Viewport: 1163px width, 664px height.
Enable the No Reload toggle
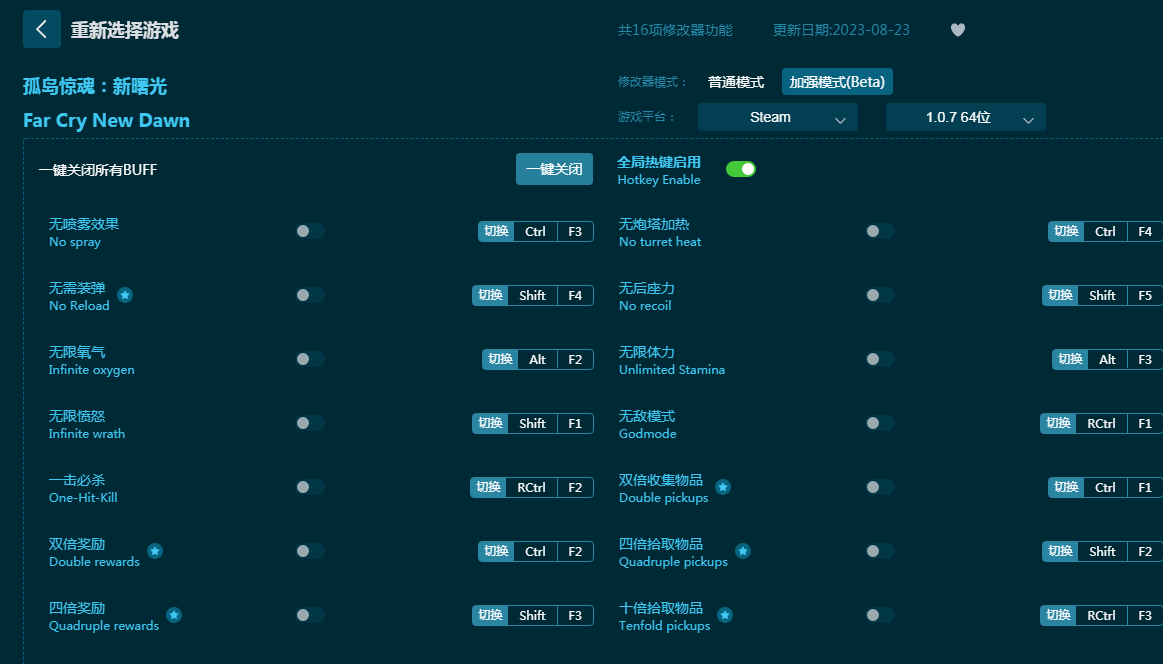coord(310,295)
